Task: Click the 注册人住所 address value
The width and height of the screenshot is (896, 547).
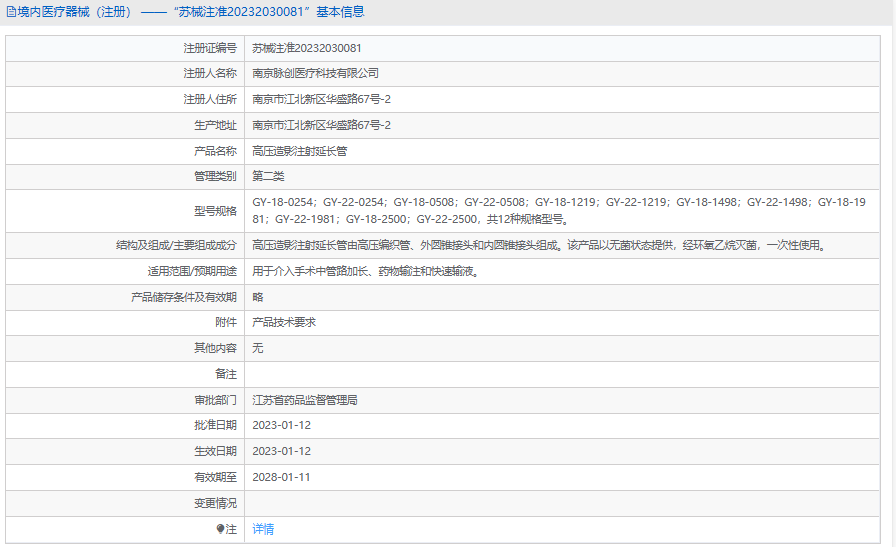Action: (x=322, y=99)
